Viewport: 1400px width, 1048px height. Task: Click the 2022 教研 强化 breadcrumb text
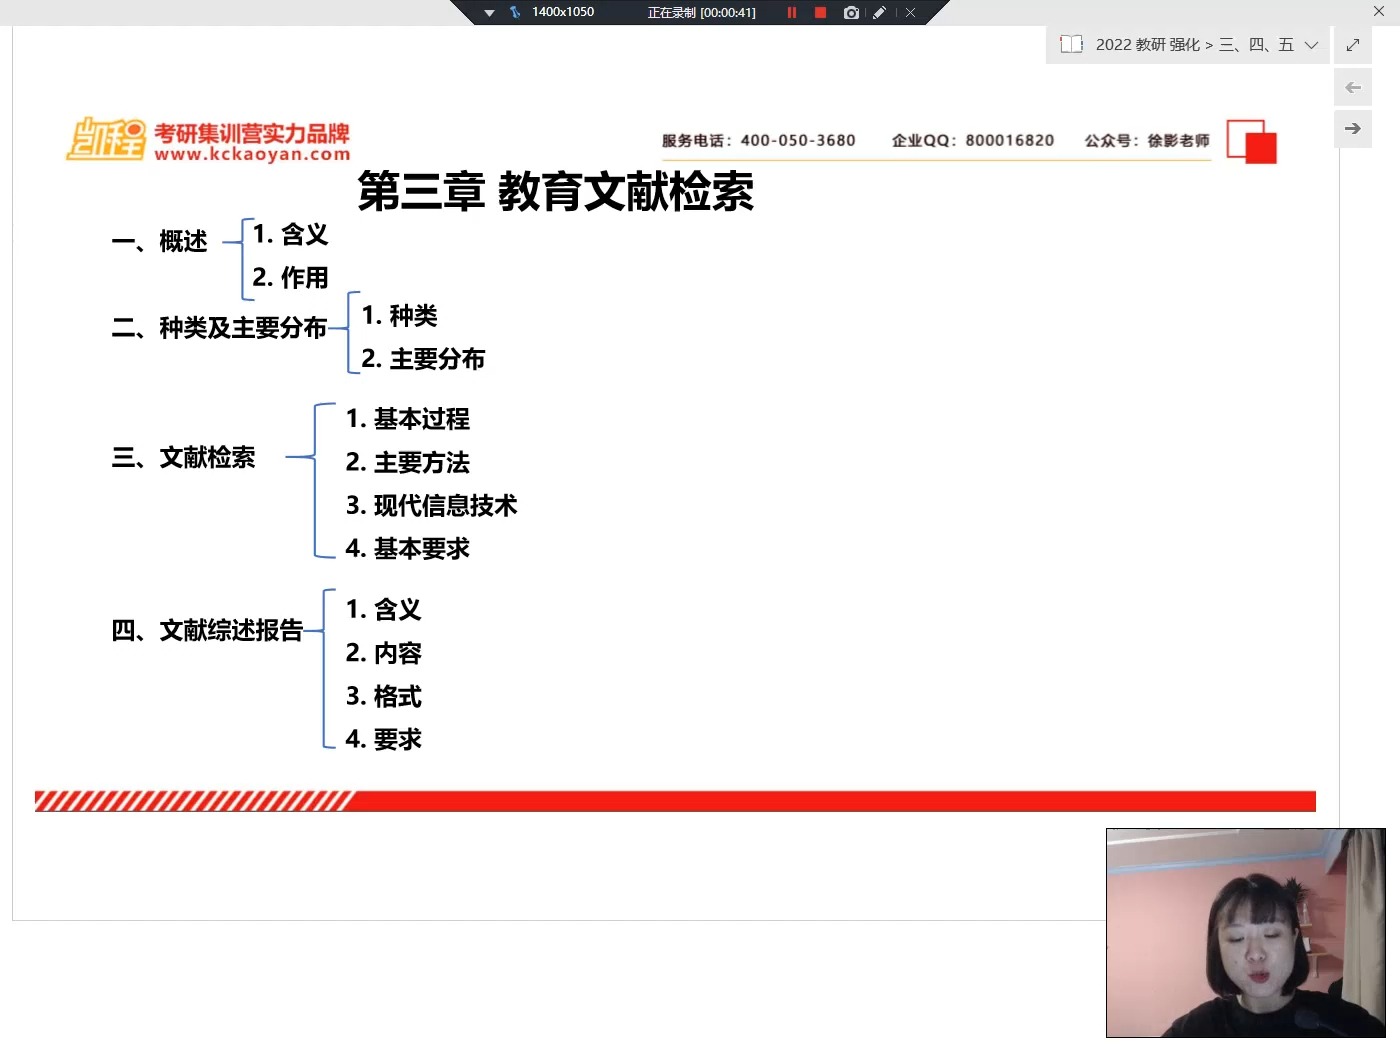coord(1148,45)
